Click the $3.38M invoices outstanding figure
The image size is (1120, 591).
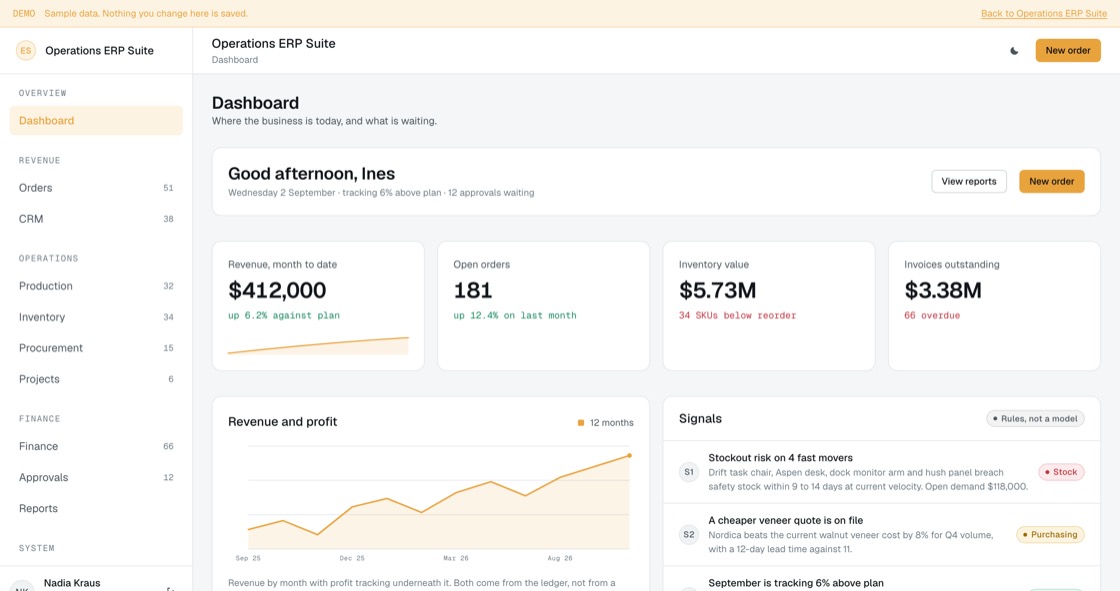[943, 290]
